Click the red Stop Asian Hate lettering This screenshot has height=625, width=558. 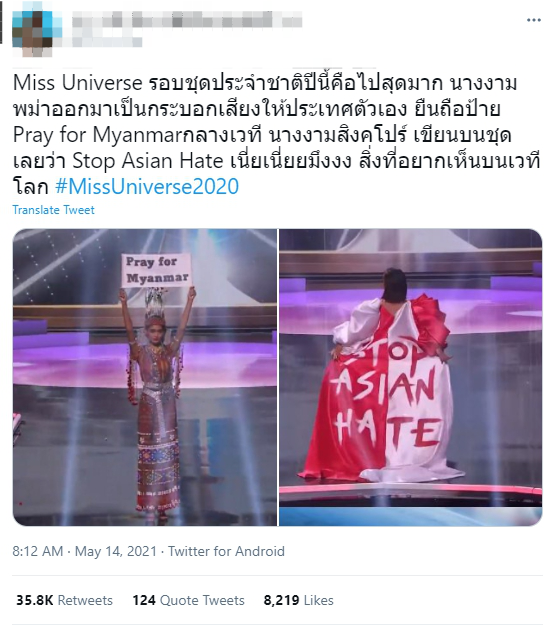pos(387,395)
